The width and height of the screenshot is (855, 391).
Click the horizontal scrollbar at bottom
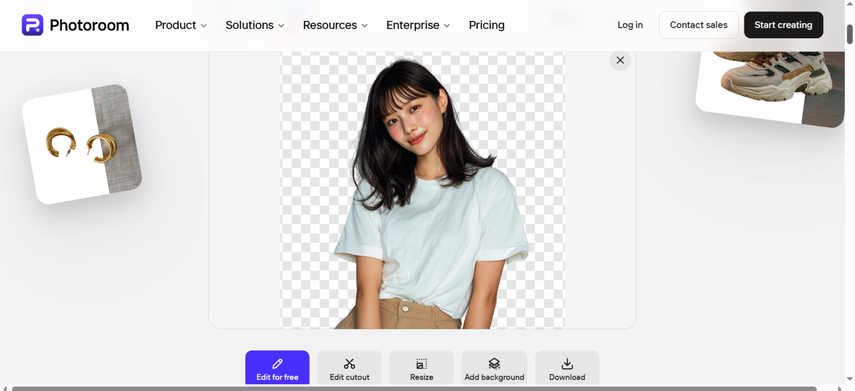(414, 388)
